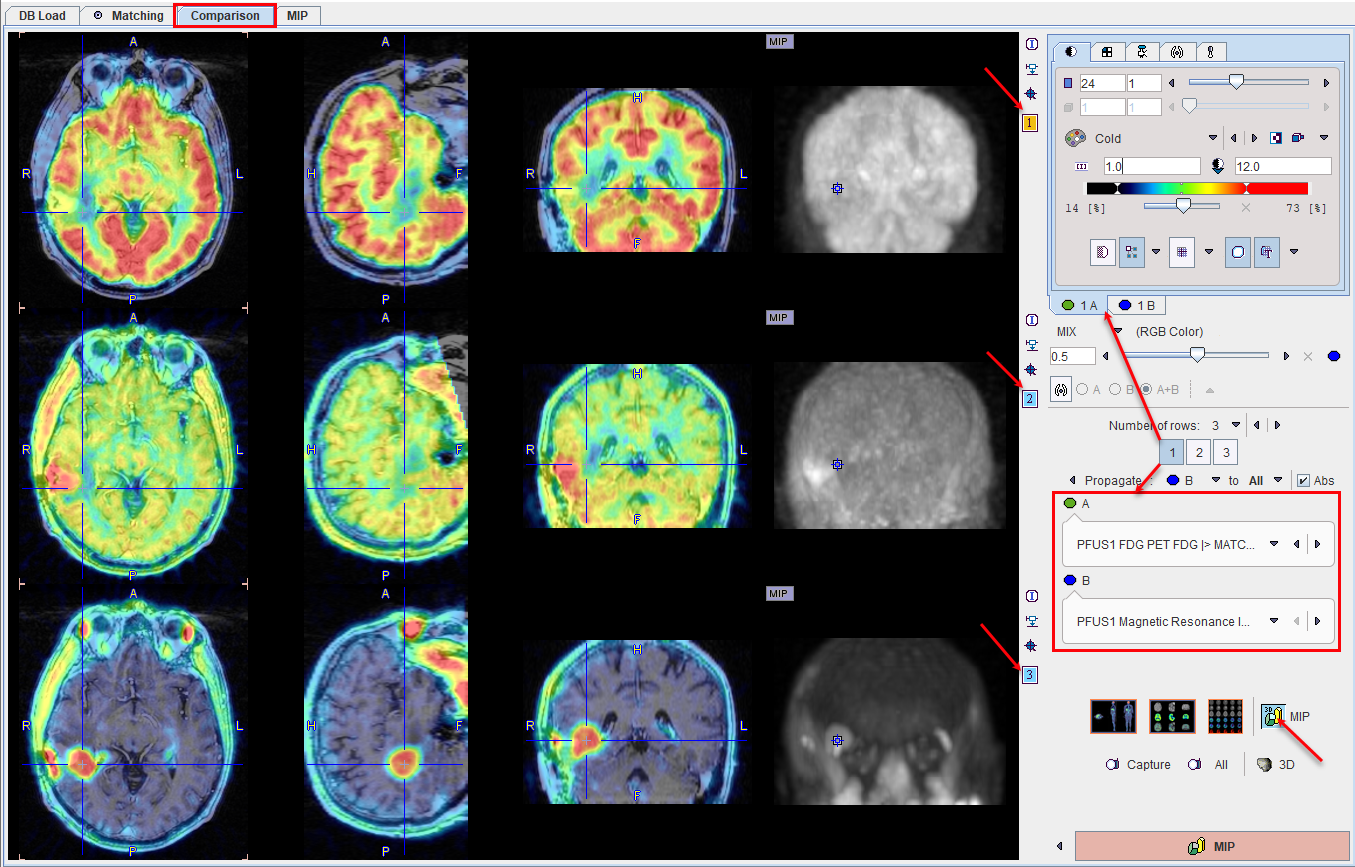1355x867 pixels.
Task: Open the image tools tab icon
Action: (1141, 51)
